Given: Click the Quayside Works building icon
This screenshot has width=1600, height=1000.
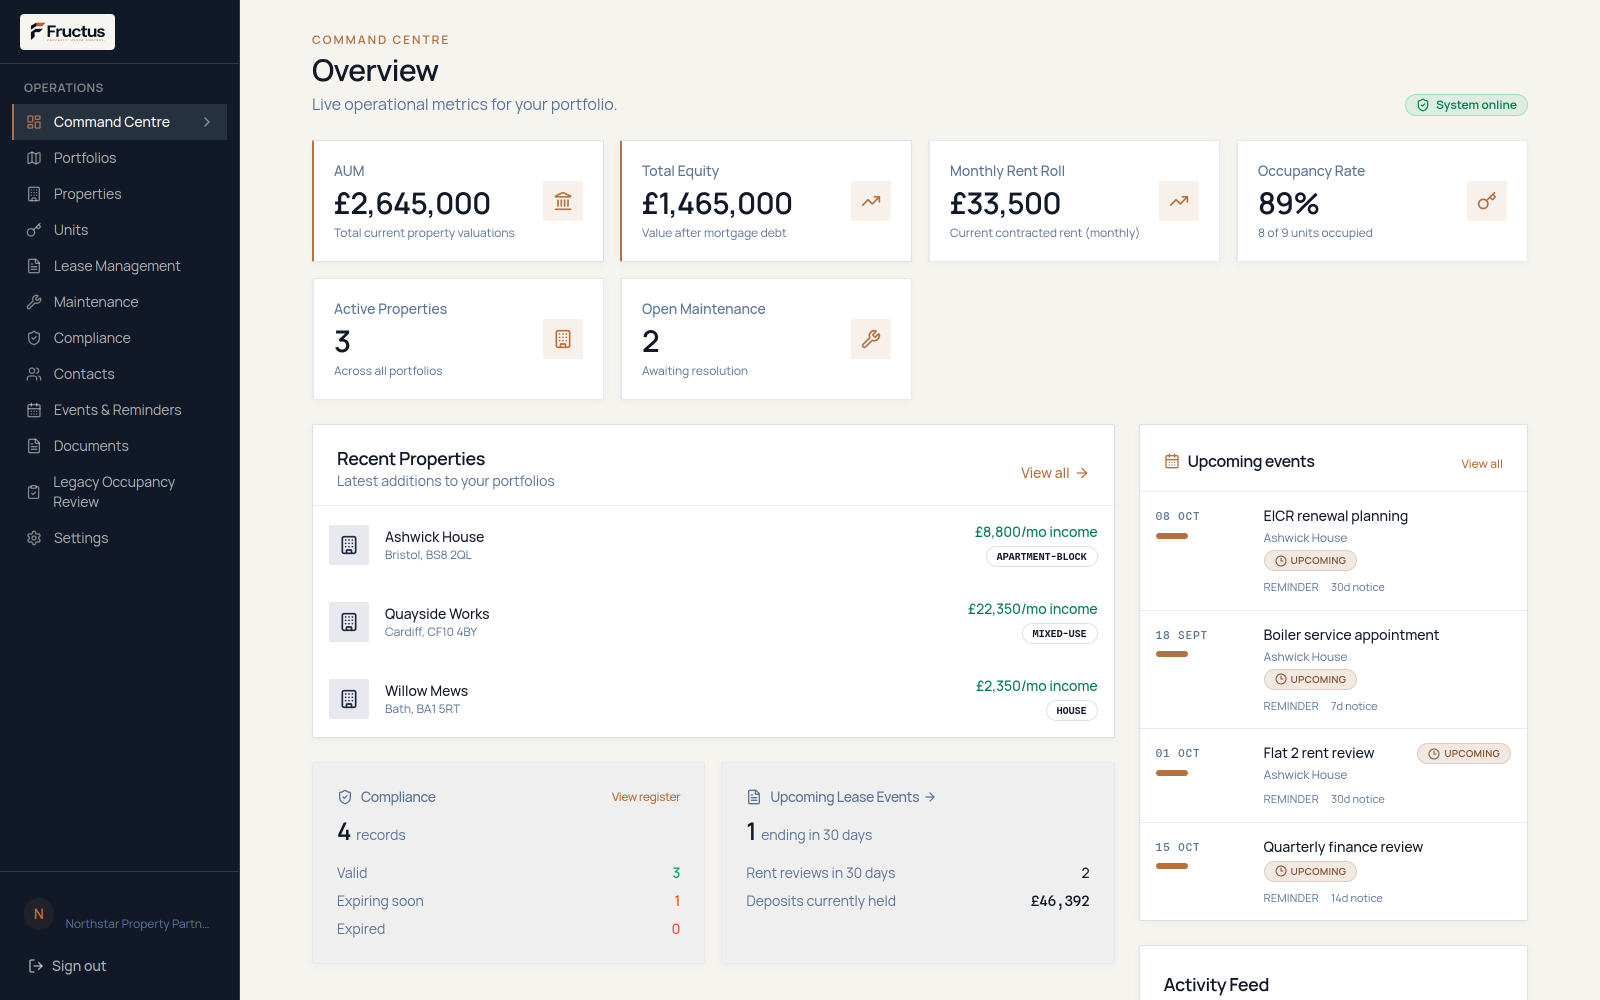Looking at the screenshot, I should pyautogui.click(x=349, y=622).
